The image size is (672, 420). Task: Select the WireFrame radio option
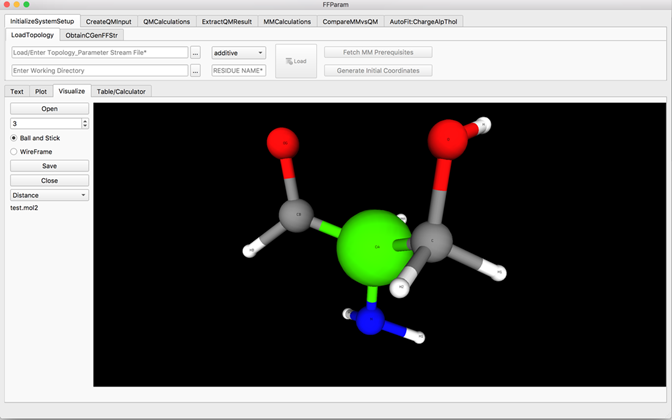tap(14, 152)
